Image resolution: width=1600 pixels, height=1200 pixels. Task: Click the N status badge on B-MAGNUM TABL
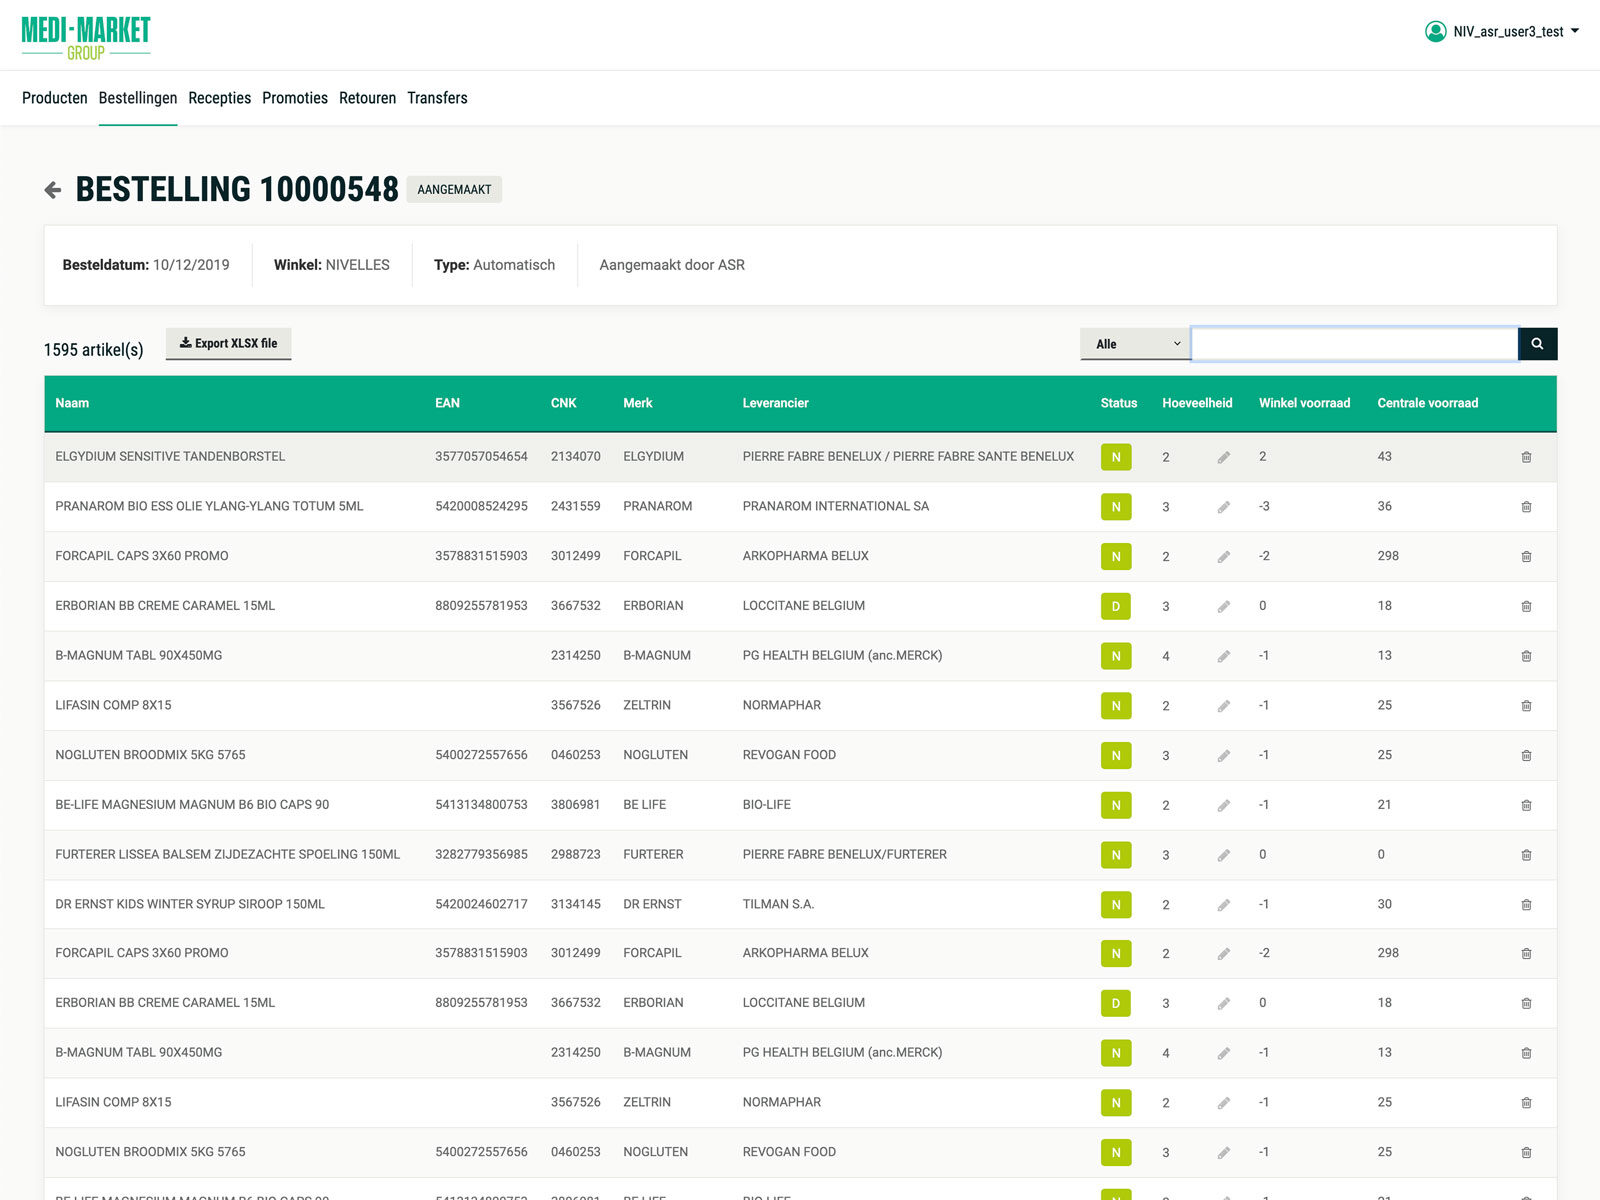click(x=1116, y=656)
